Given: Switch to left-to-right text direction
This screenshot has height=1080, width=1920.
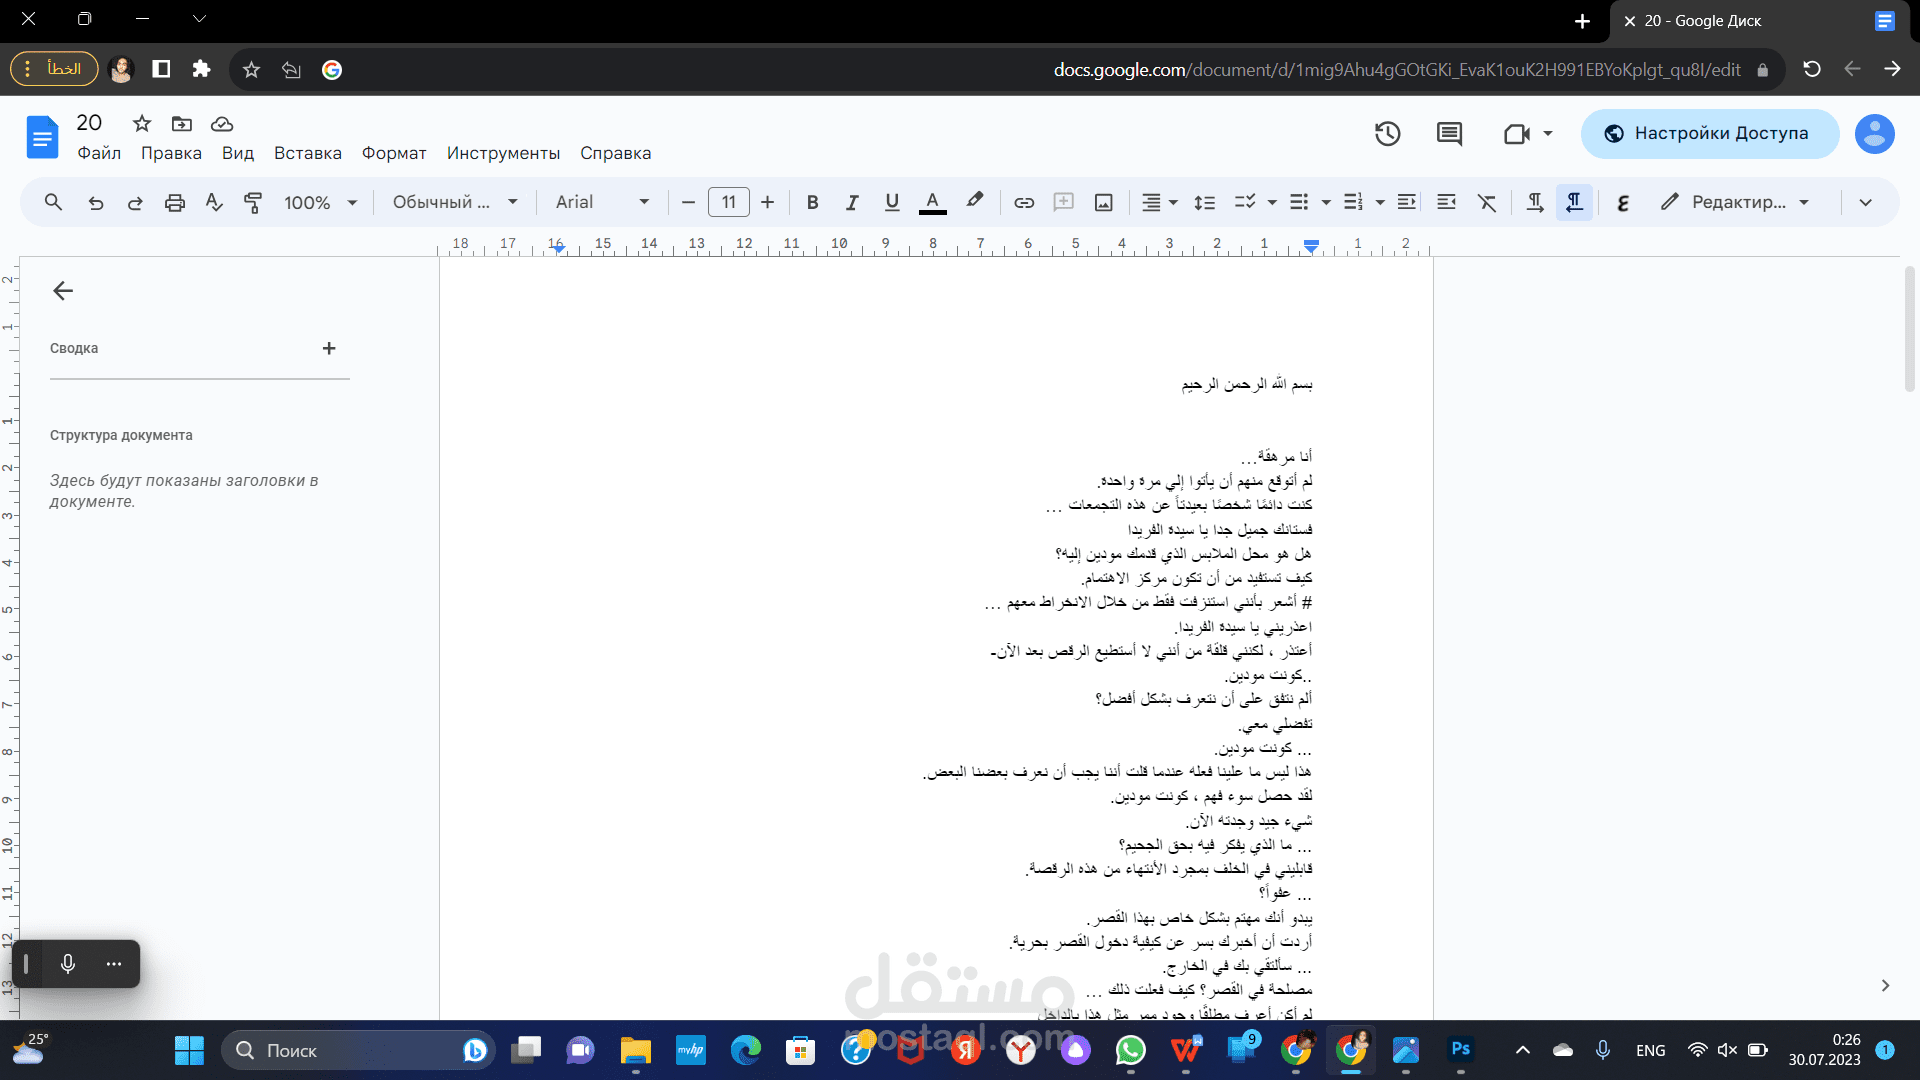Looking at the screenshot, I should coord(1534,202).
